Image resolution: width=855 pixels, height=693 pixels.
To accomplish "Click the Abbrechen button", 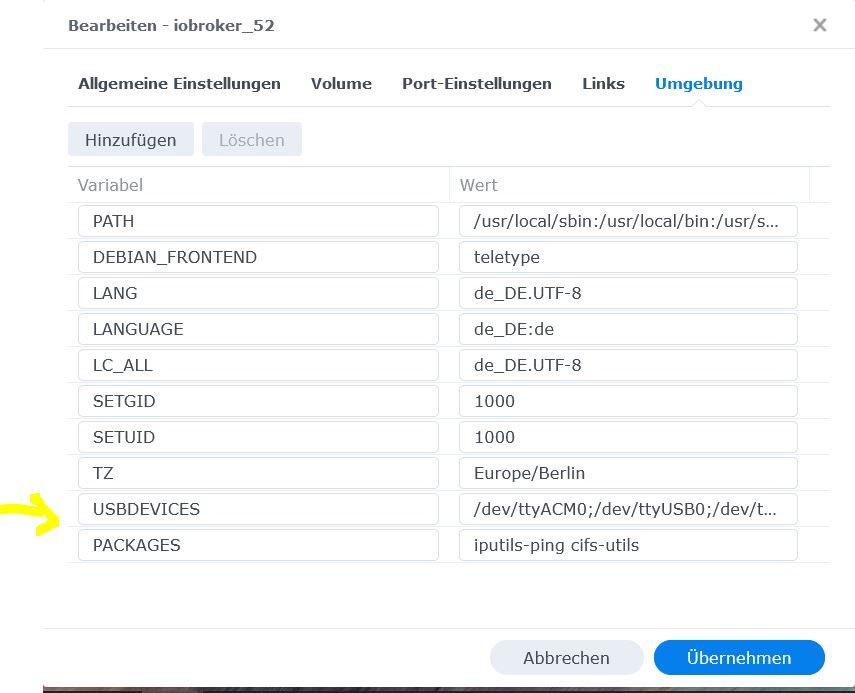I will (x=567, y=658).
